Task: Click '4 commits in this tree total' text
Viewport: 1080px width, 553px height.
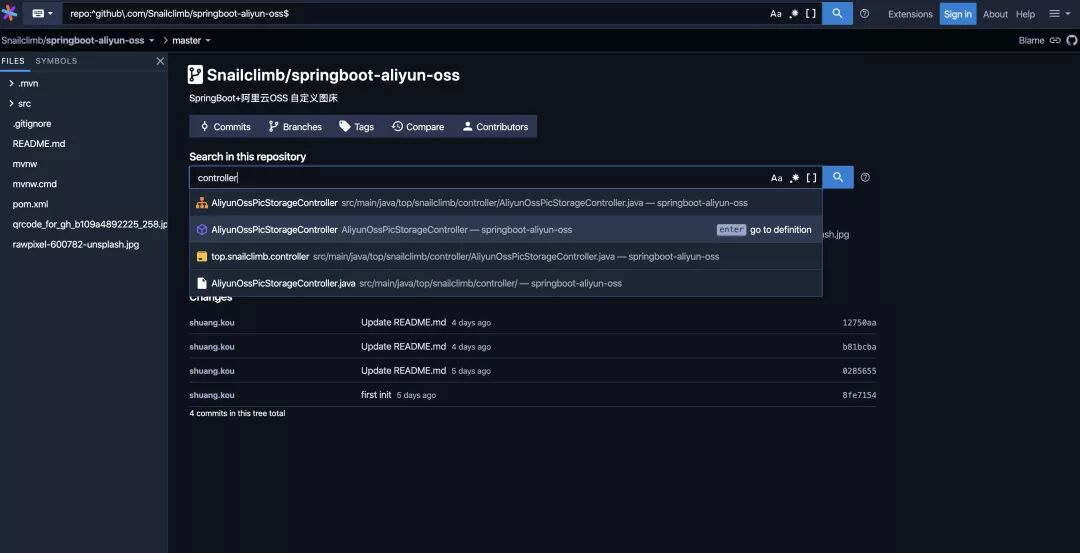Action: (x=237, y=413)
